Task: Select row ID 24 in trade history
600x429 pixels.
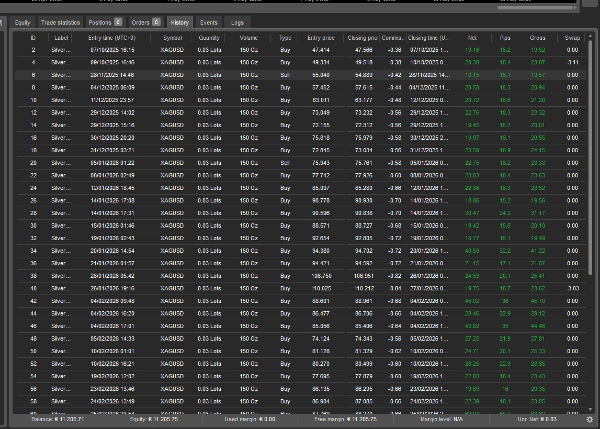Action: (x=300, y=188)
